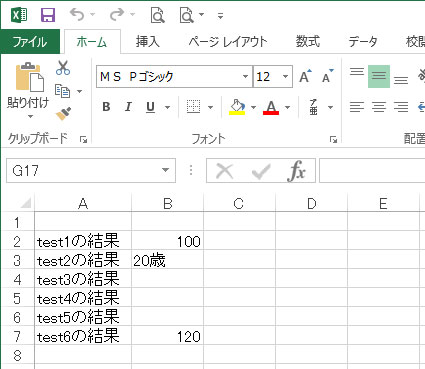Toggle Bold formatting
The image size is (425, 369).
point(106,107)
